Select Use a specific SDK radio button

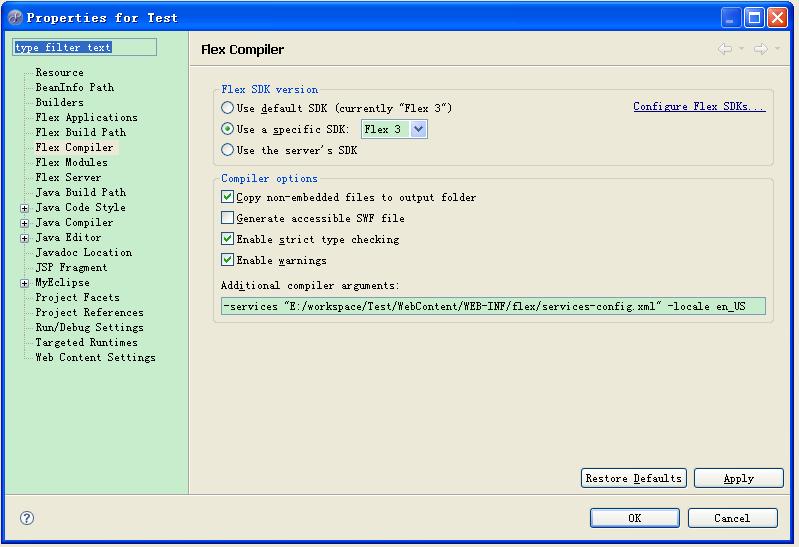(227, 129)
